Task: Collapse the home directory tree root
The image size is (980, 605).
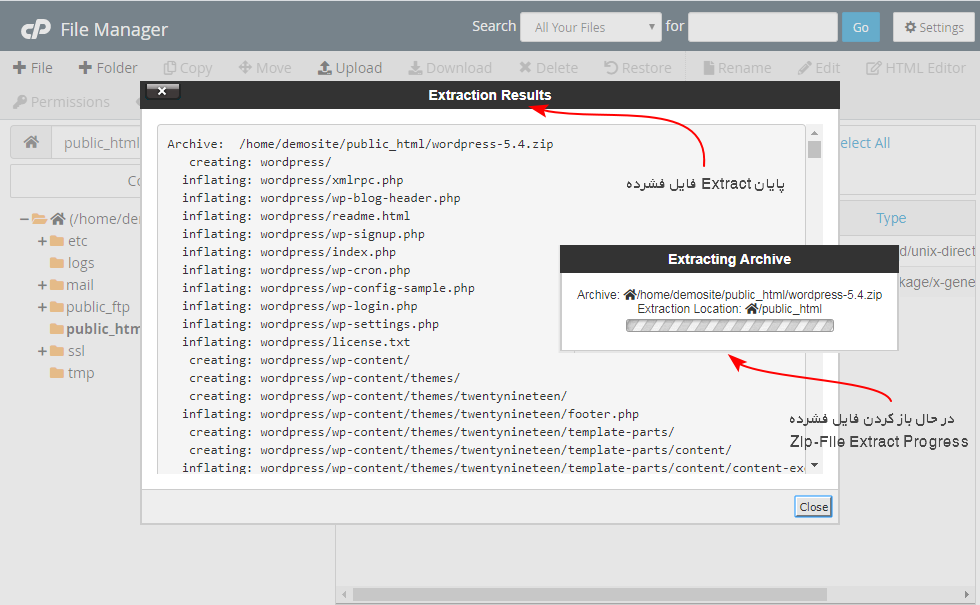Action: click(x=24, y=219)
